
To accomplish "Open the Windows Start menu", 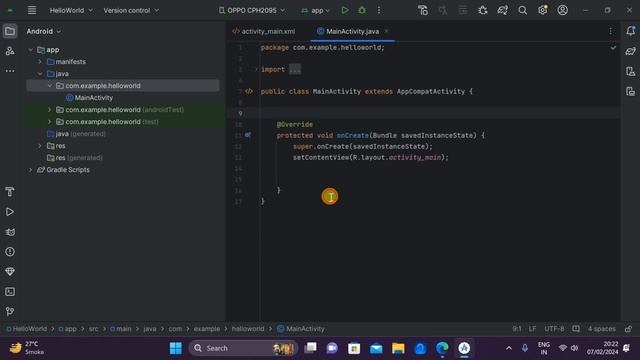I will pos(176,348).
